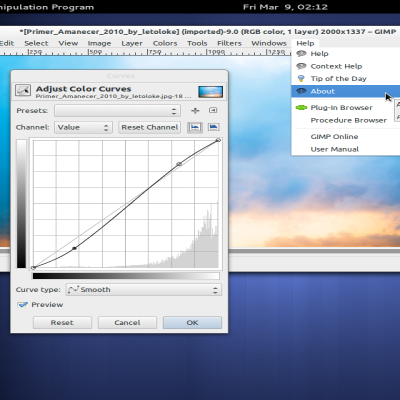The width and height of the screenshot is (400, 400).
Task: Choose Context Help menu entry
Action: coord(346,66)
